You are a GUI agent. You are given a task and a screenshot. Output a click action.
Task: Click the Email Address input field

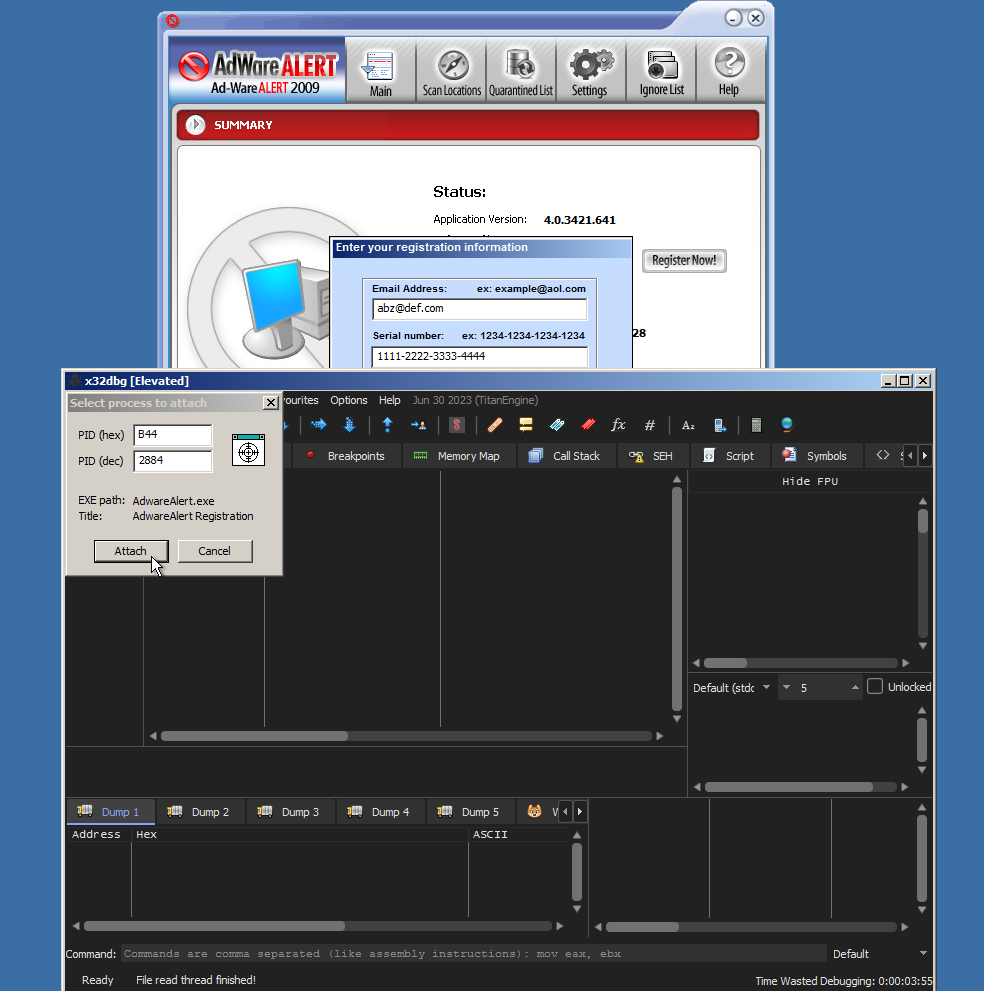[x=479, y=308]
